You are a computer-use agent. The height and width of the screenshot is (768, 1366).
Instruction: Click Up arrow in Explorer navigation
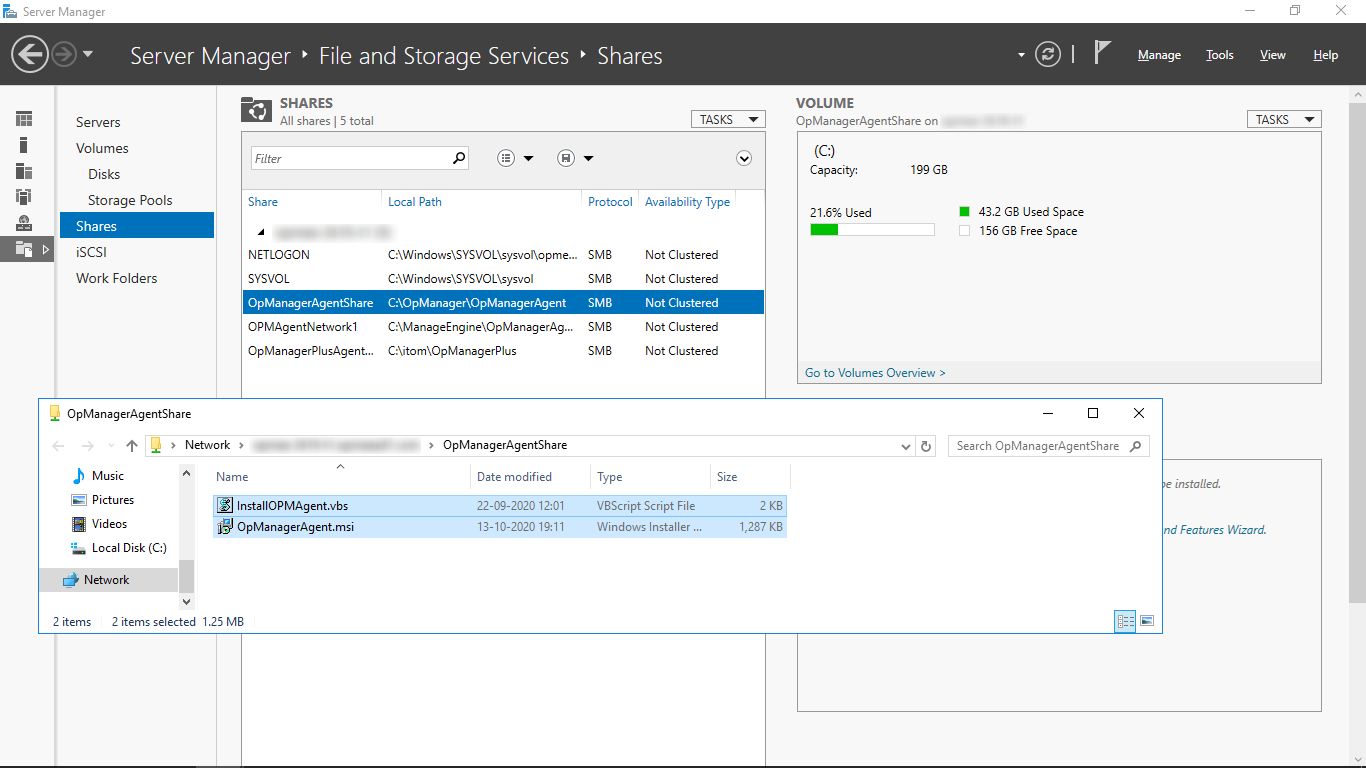[132, 446]
